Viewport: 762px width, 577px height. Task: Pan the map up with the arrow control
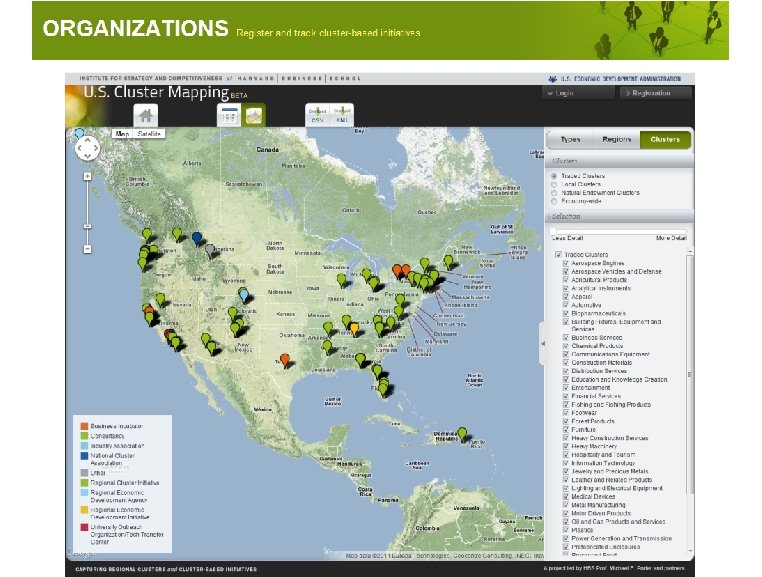87,140
